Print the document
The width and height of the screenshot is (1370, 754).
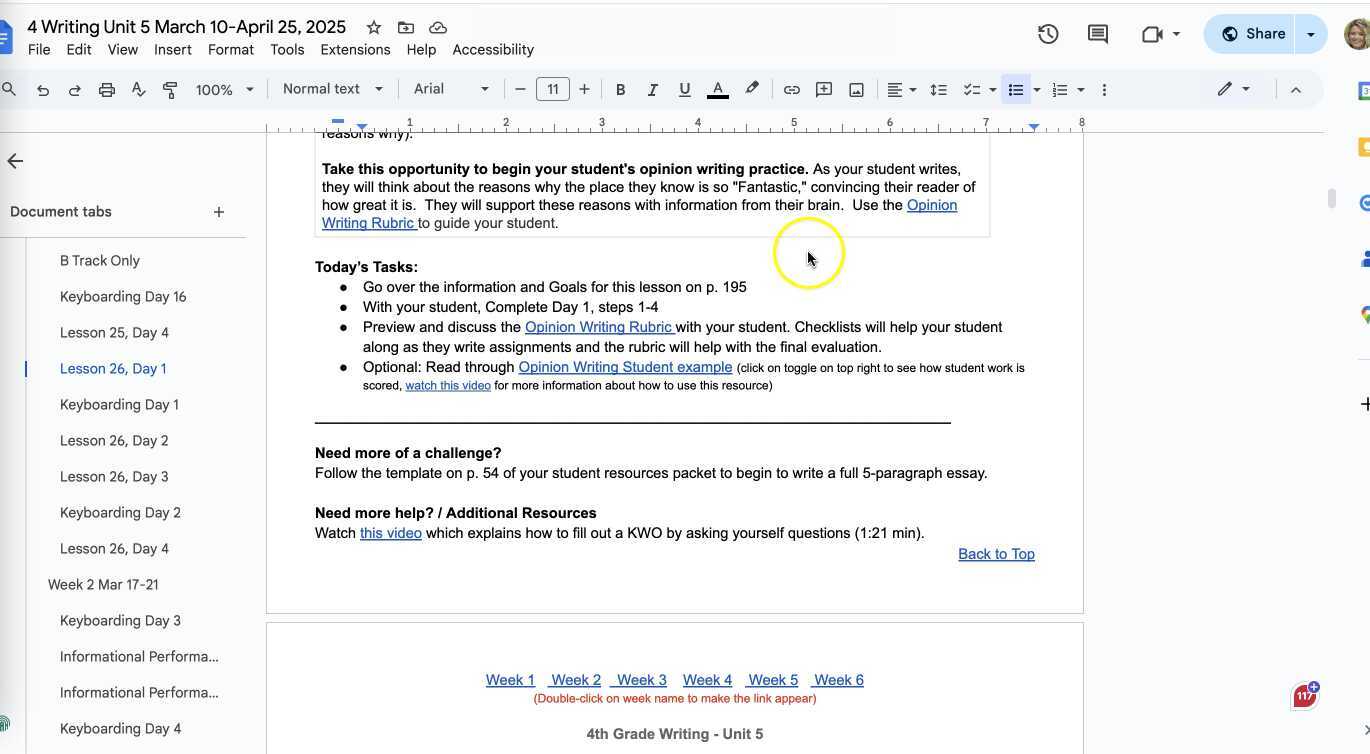point(106,89)
